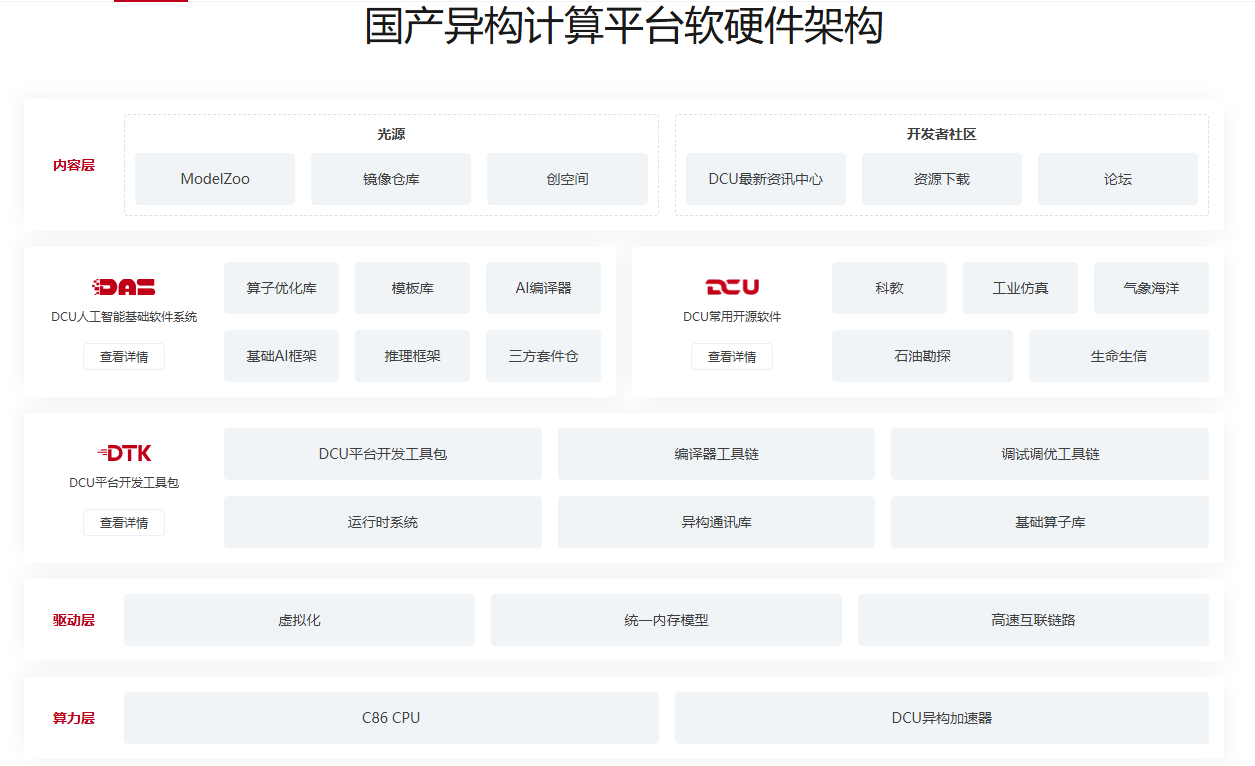This screenshot has height=766, width=1255.
Task: Click the 国产异构计算平台软硬件架构 title
Action: coord(624,27)
